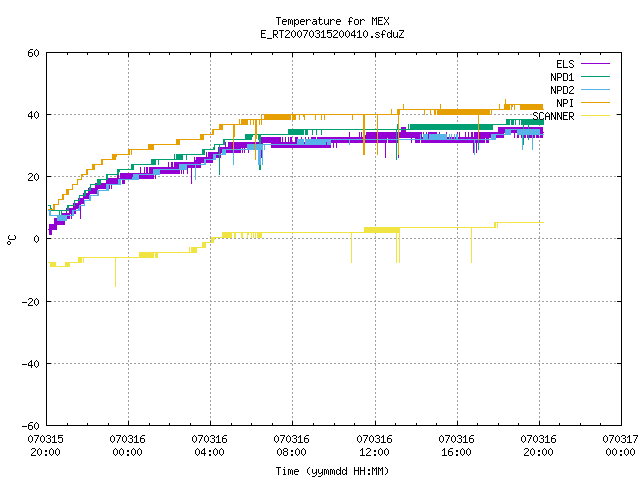Click the ELS legend label

[x=565, y=64]
